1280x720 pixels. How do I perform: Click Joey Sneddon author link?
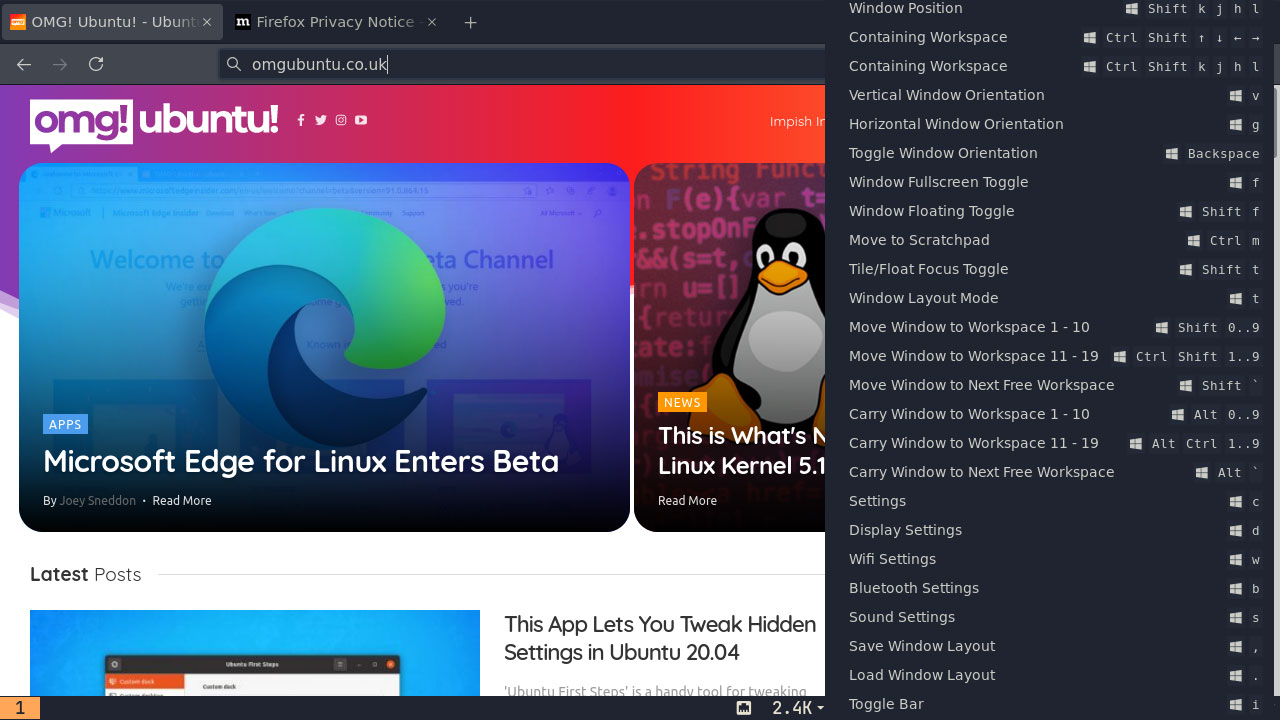point(97,500)
